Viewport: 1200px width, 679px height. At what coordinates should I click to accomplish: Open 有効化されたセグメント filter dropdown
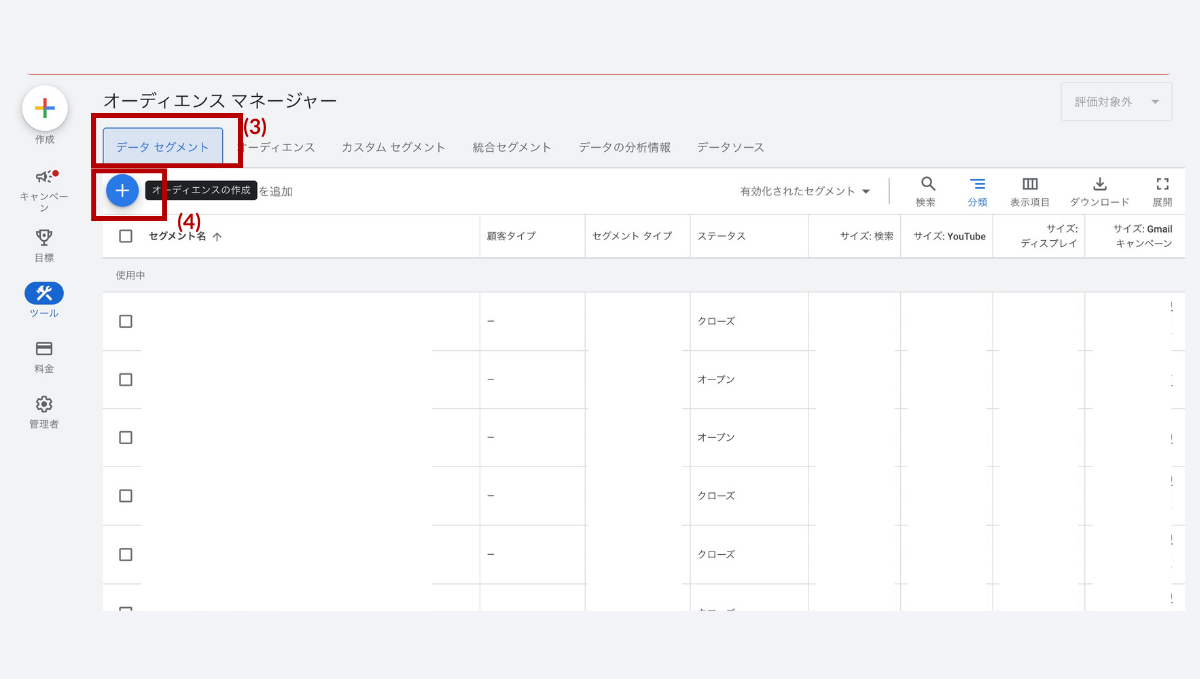tap(805, 191)
